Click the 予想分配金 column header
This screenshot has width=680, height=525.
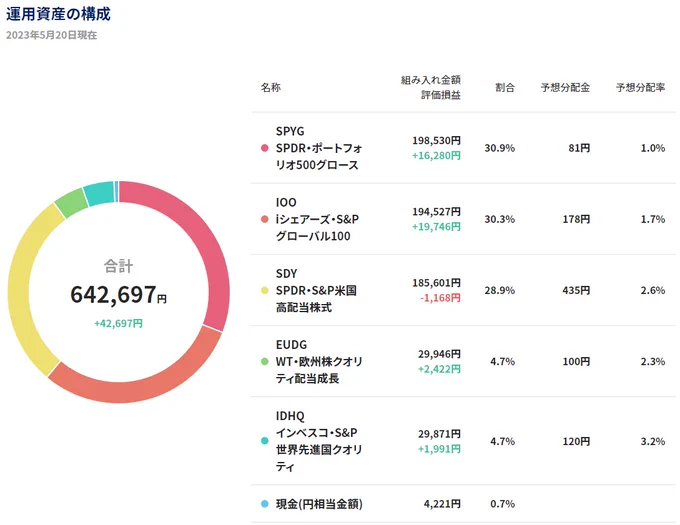pyautogui.click(x=565, y=87)
